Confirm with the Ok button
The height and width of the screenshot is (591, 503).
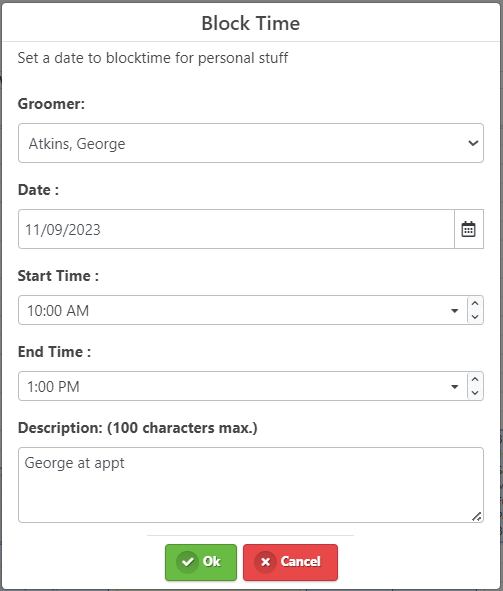point(201,562)
